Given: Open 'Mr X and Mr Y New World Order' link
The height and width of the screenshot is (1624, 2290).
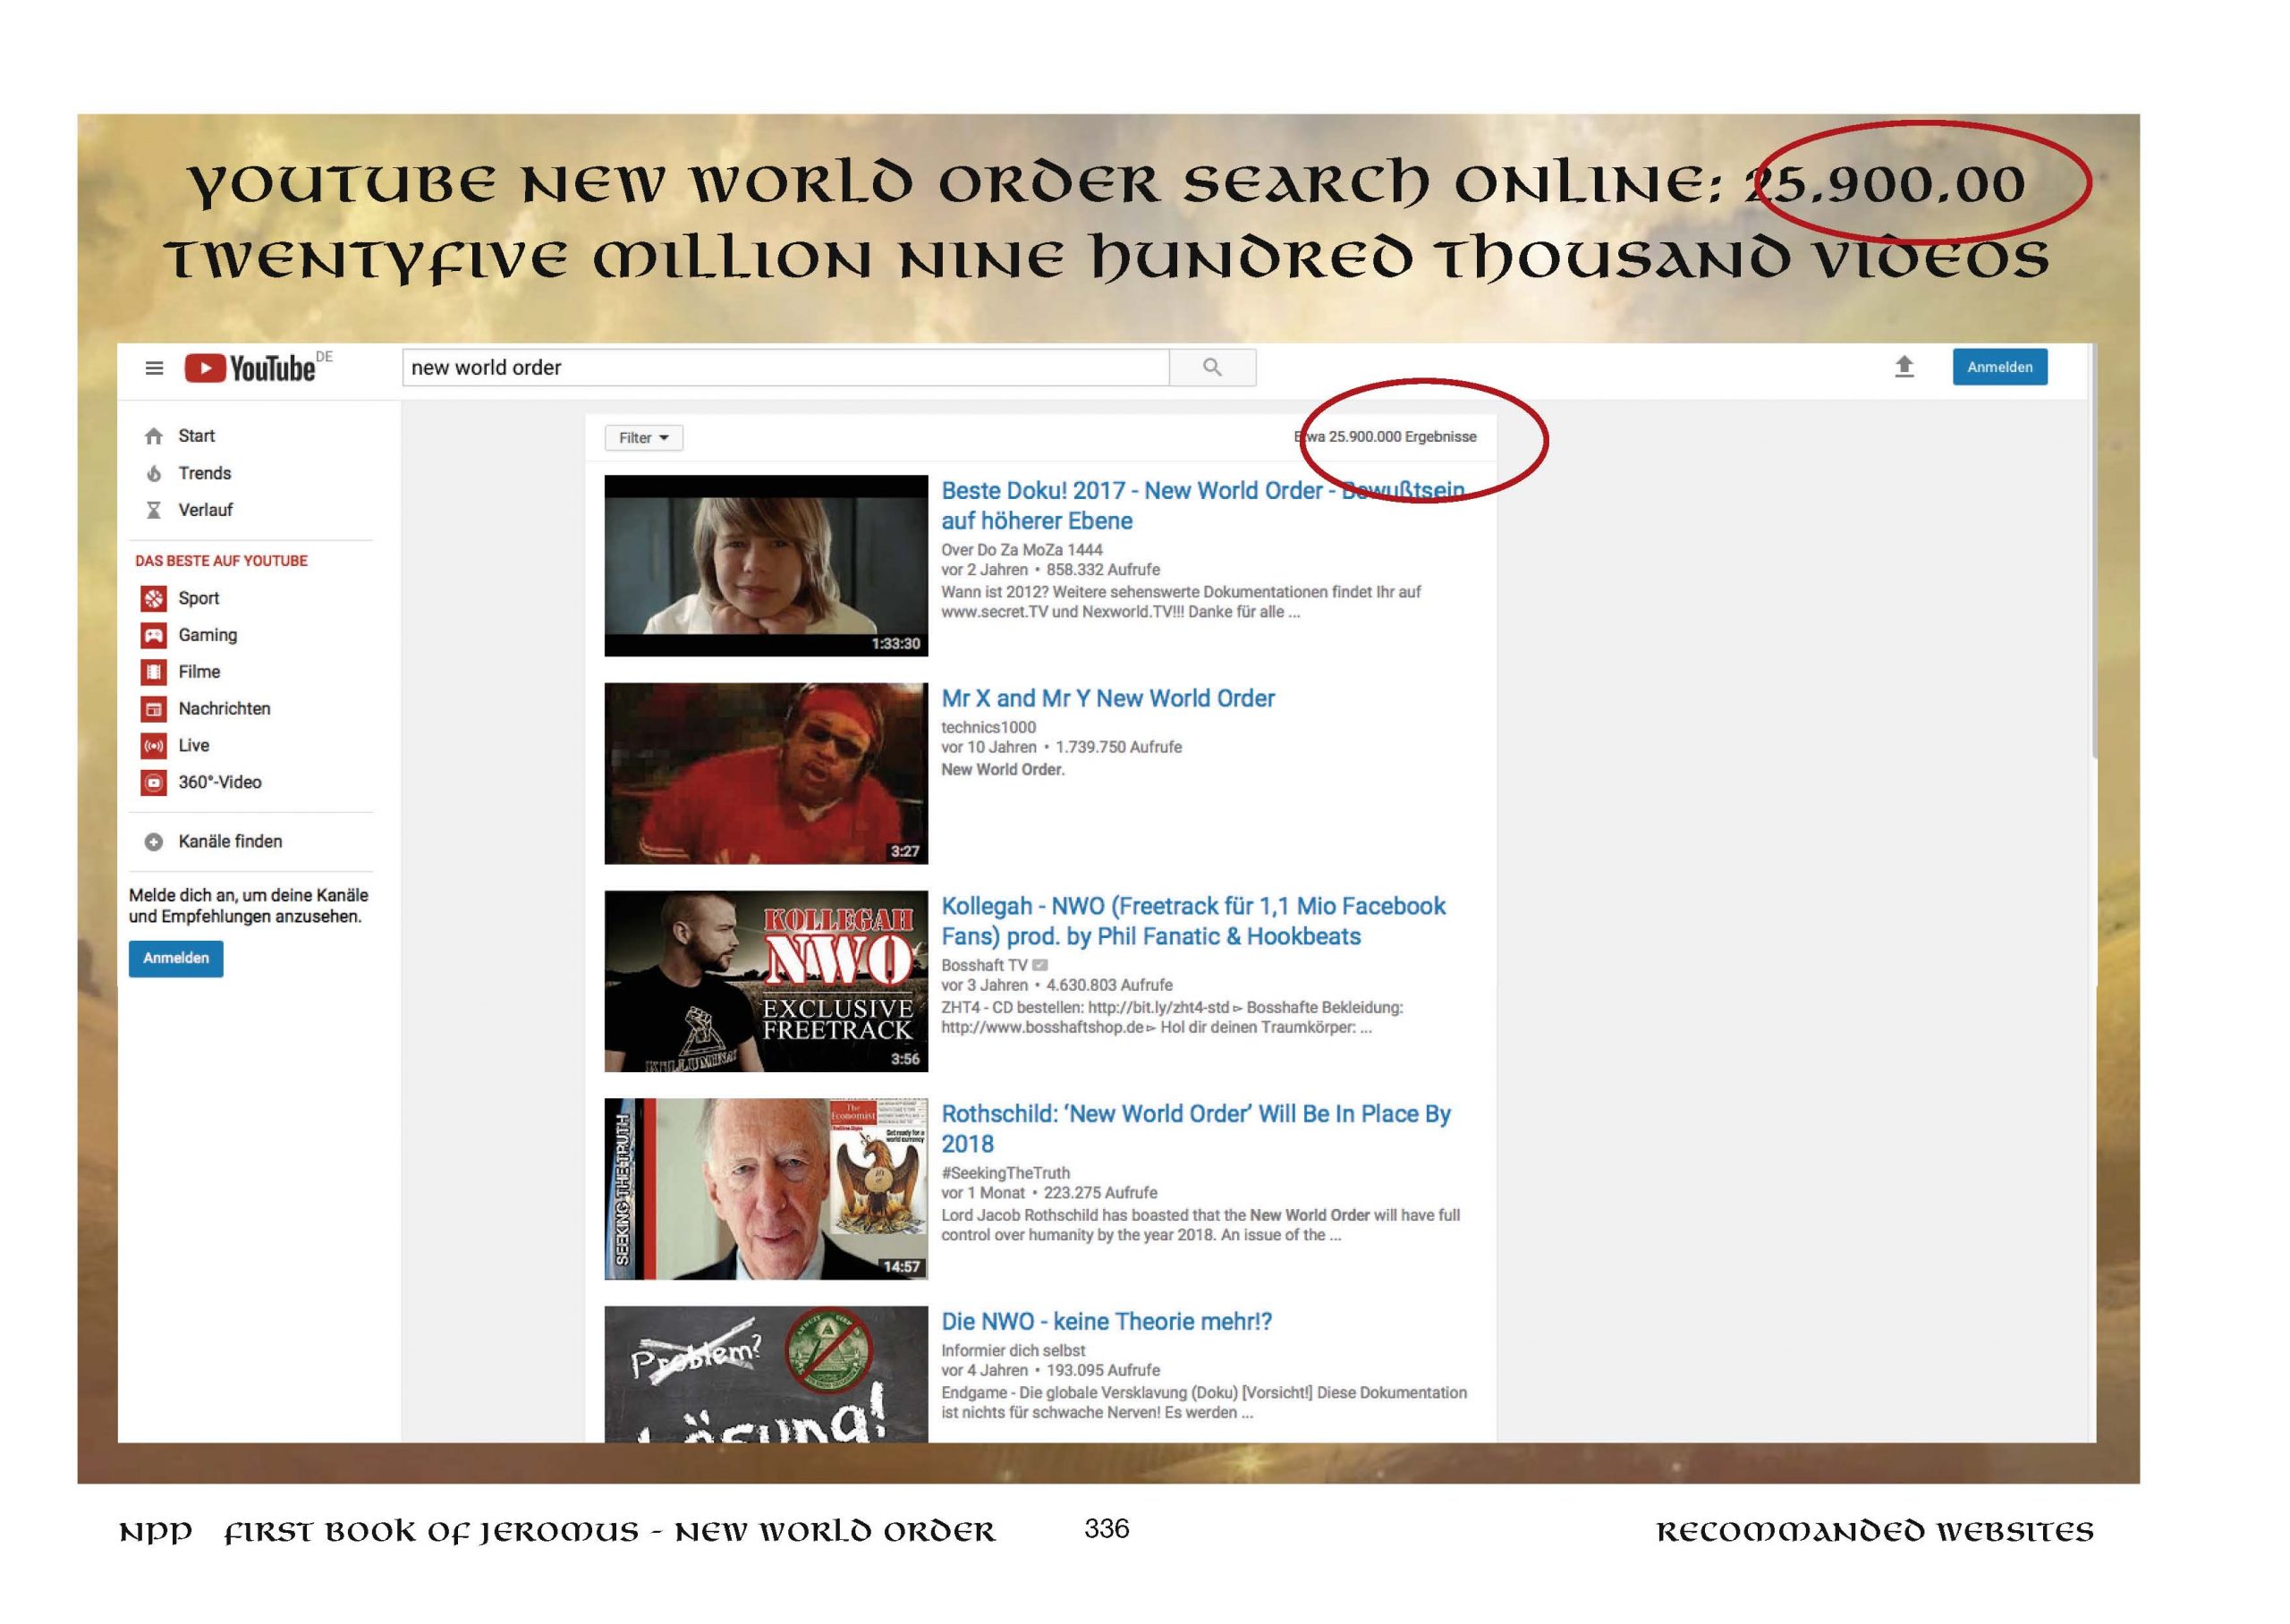Looking at the screenshot, I should click(1107, 698).
